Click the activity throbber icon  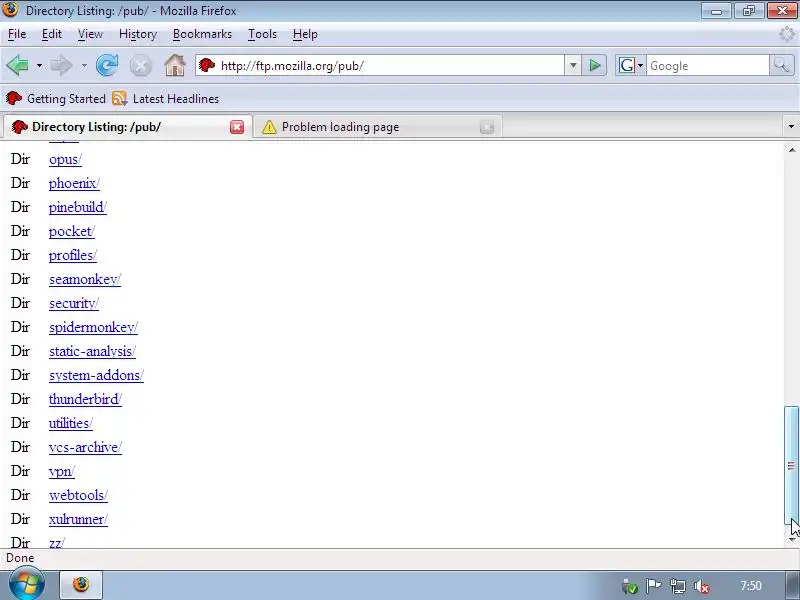[x=787, y=34]
